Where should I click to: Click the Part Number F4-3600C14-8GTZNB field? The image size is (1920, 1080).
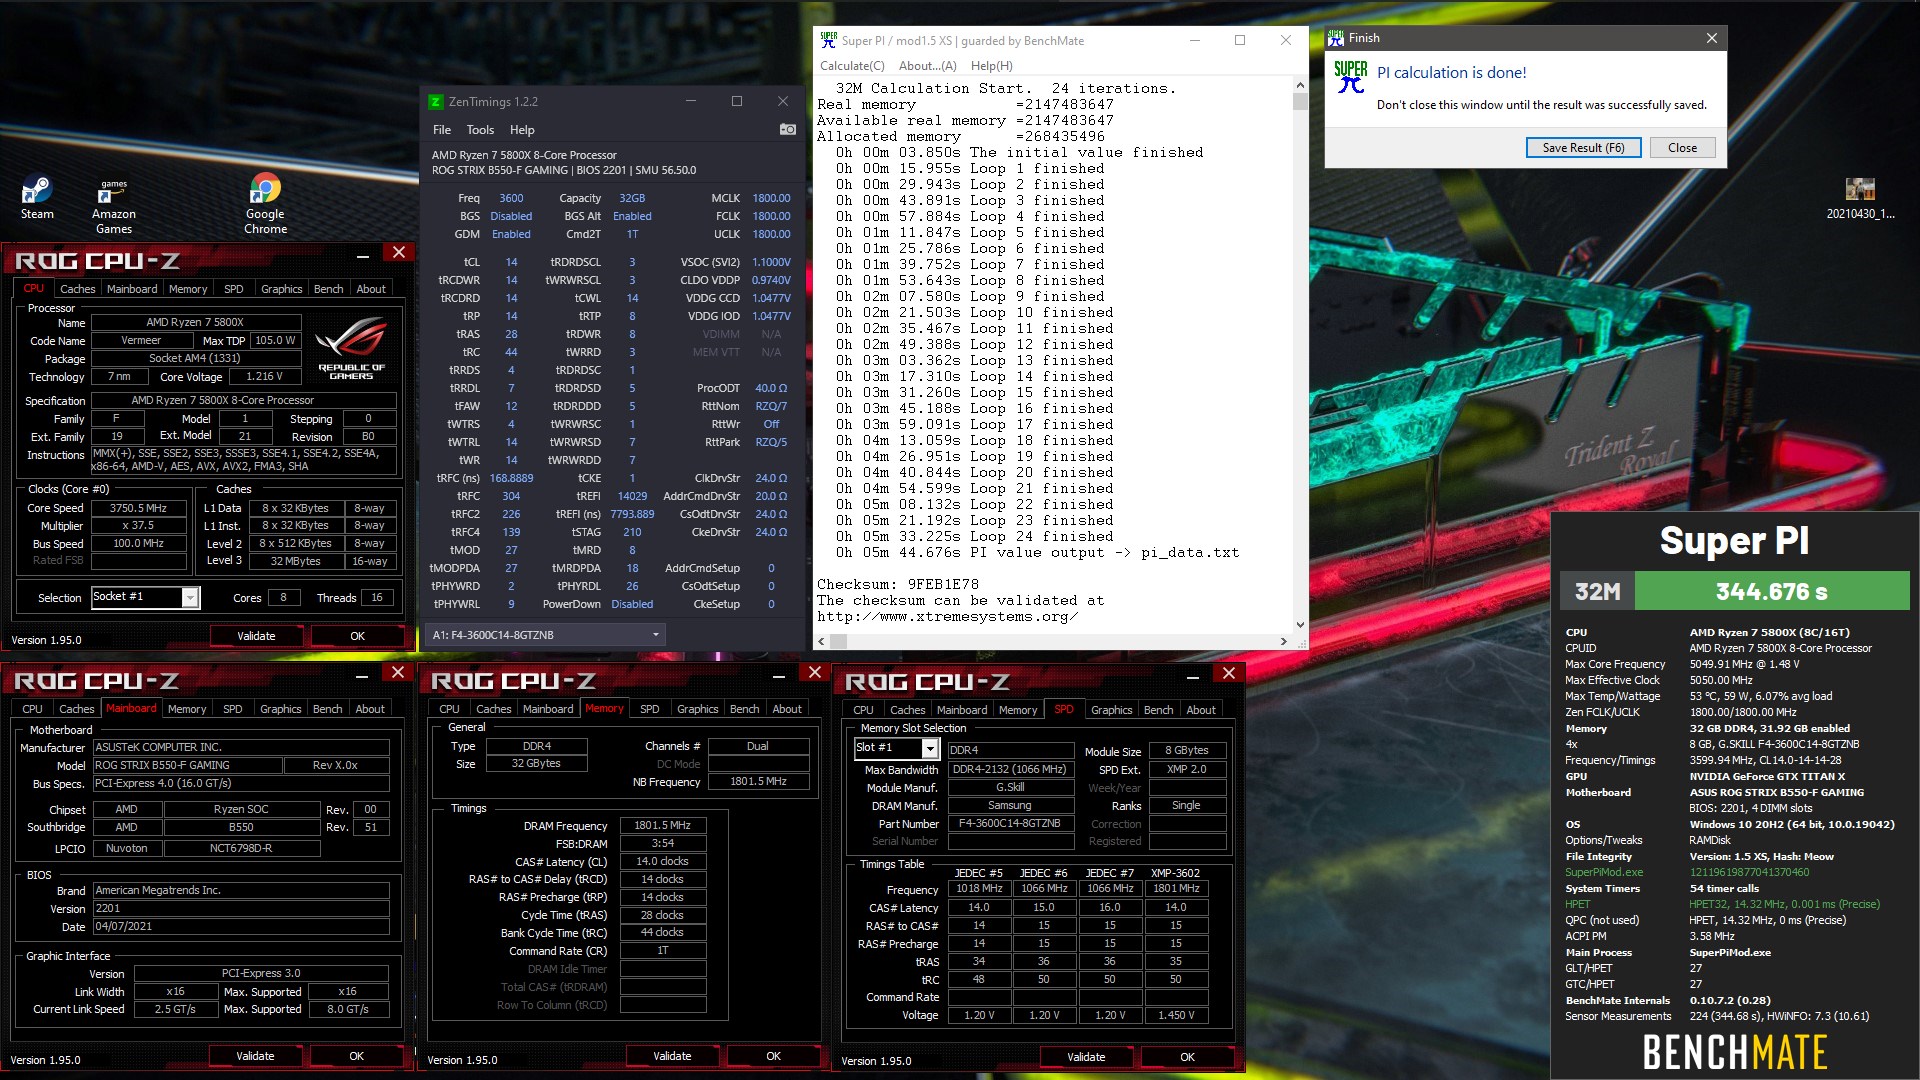point(1010,824)
